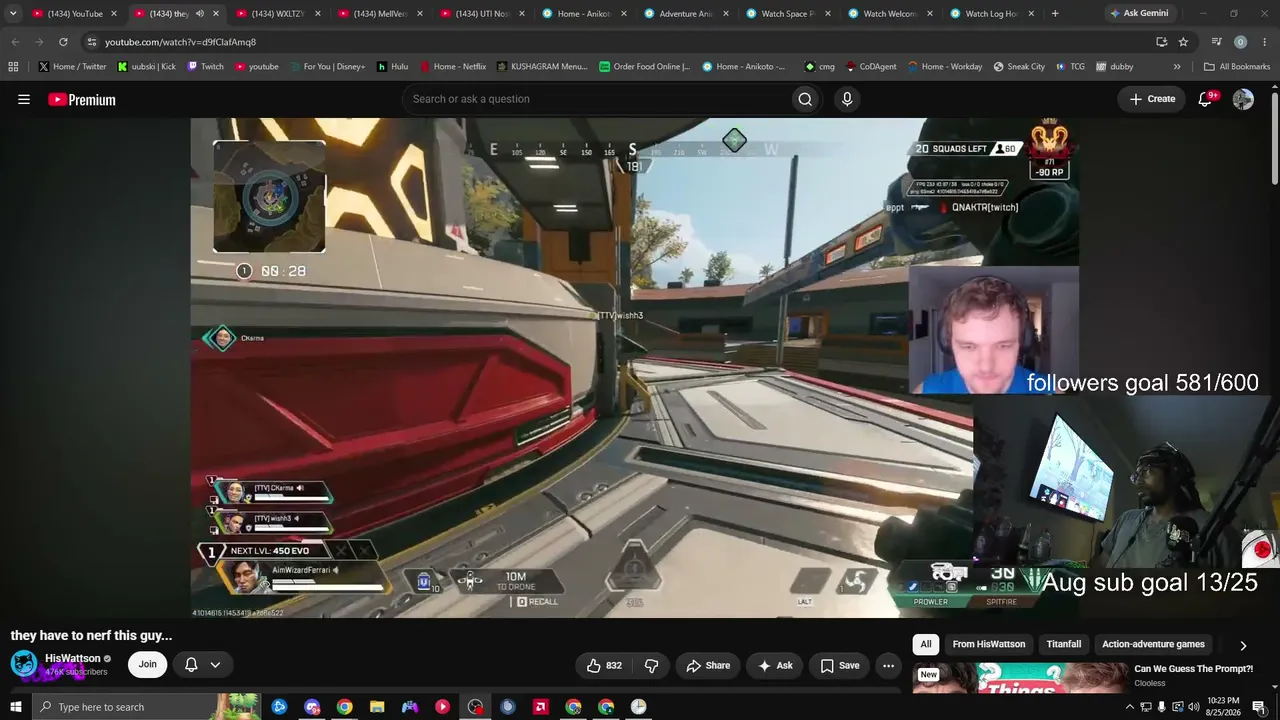The image size is (1280, 720).
Task: Click the Ask button
Action: coord(775,666)
